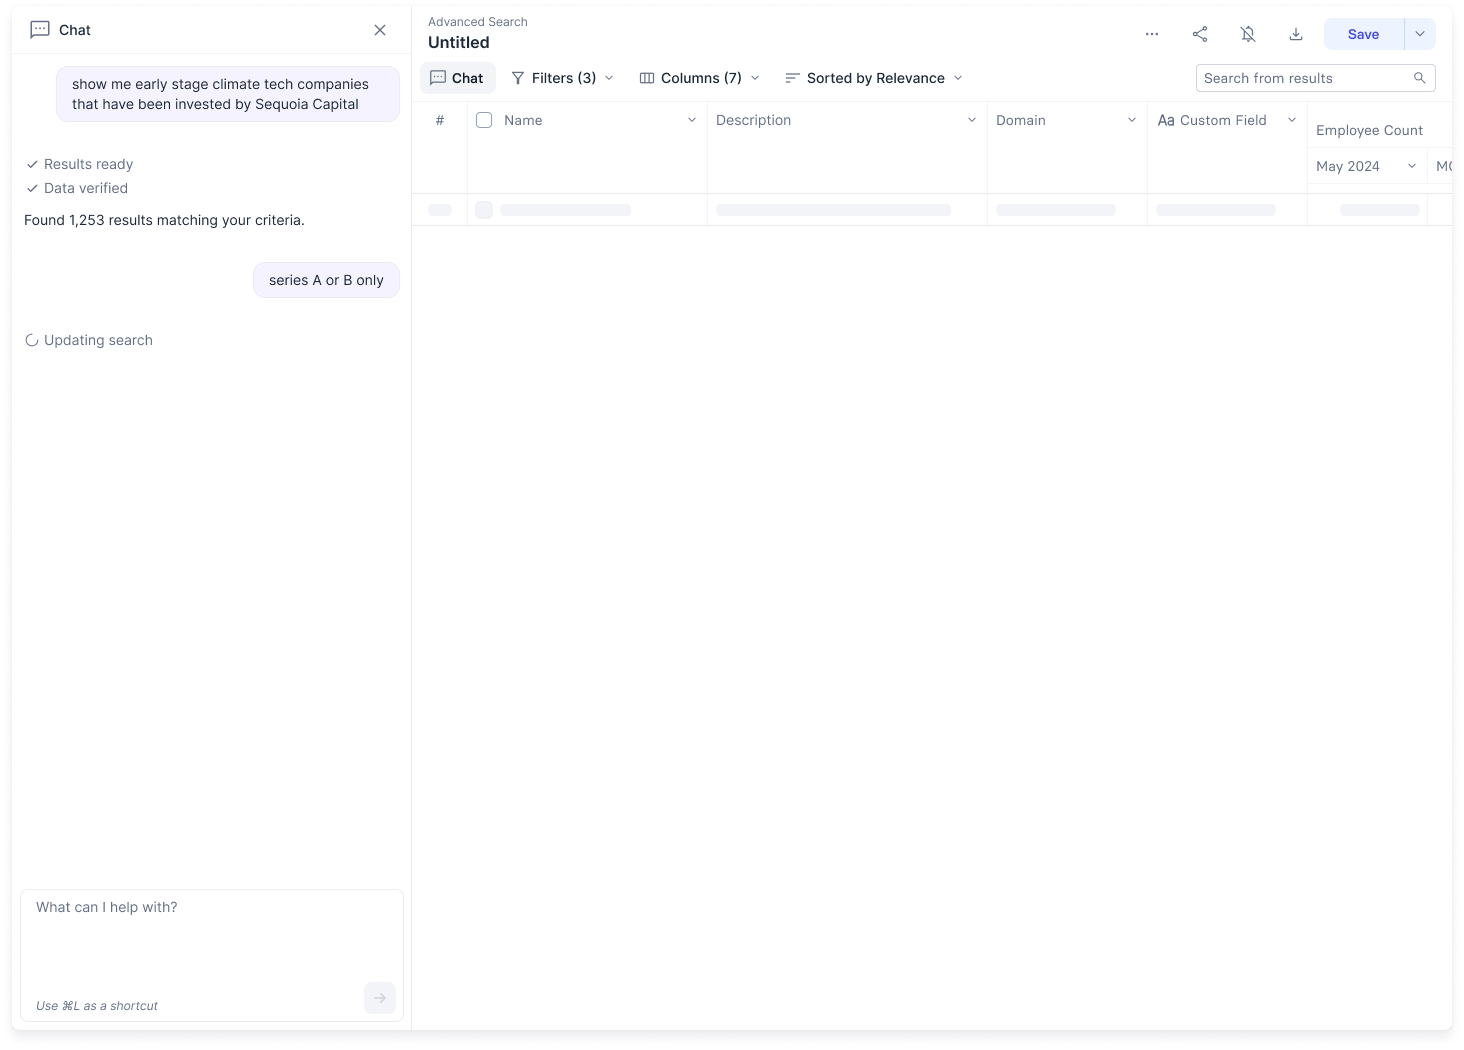The height and width of the screenshot is (1050, 1464).
Task: Click the What can I help with input
Action: 212,955
